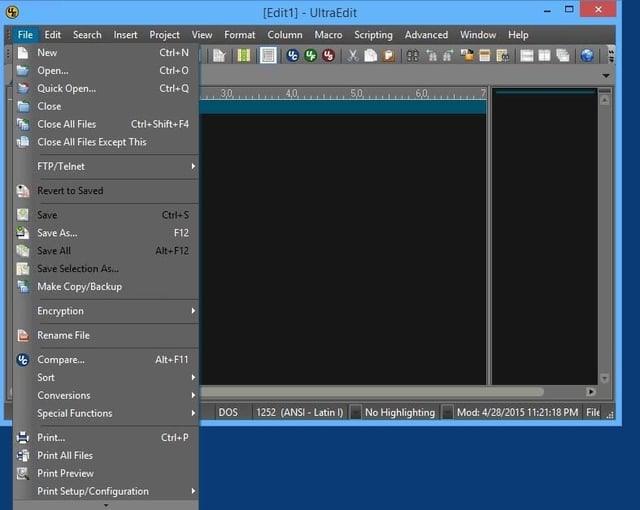Open the Macro menu
Screen dimensions: 640x510
coord(328,35)
